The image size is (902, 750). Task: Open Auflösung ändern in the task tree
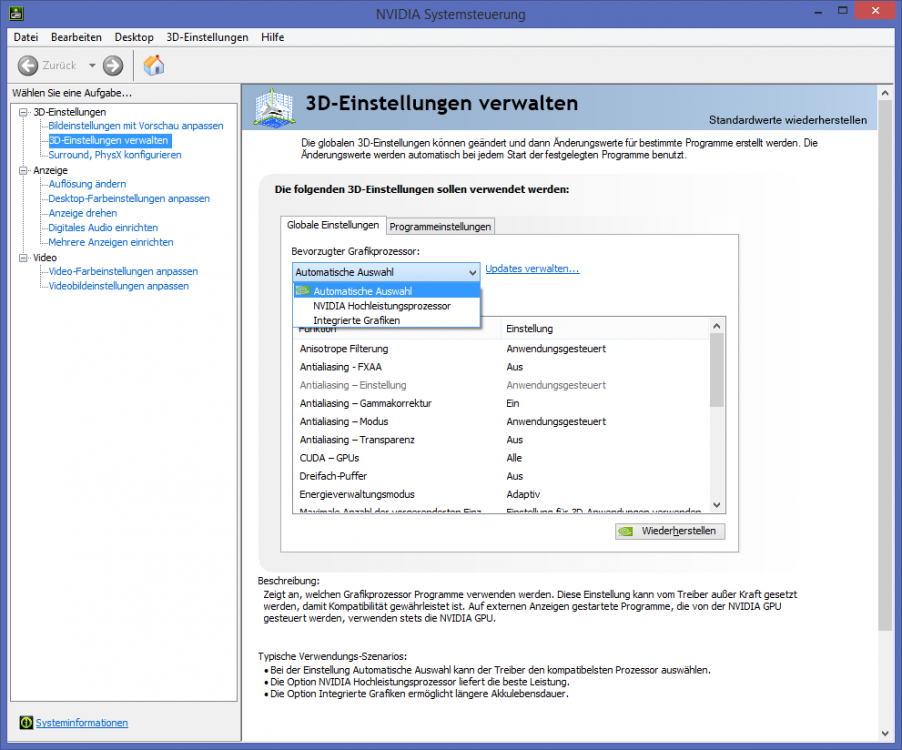coord(87,184)
